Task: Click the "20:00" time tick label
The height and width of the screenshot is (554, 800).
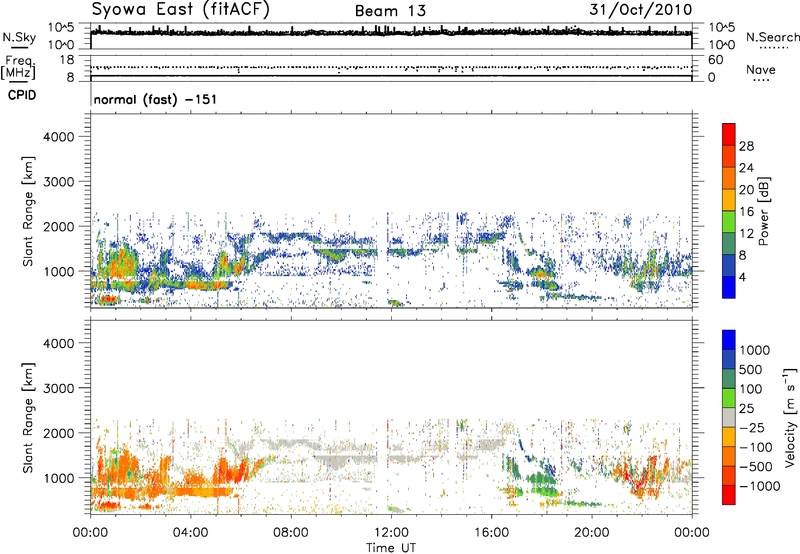Action: tap(591, 533)
